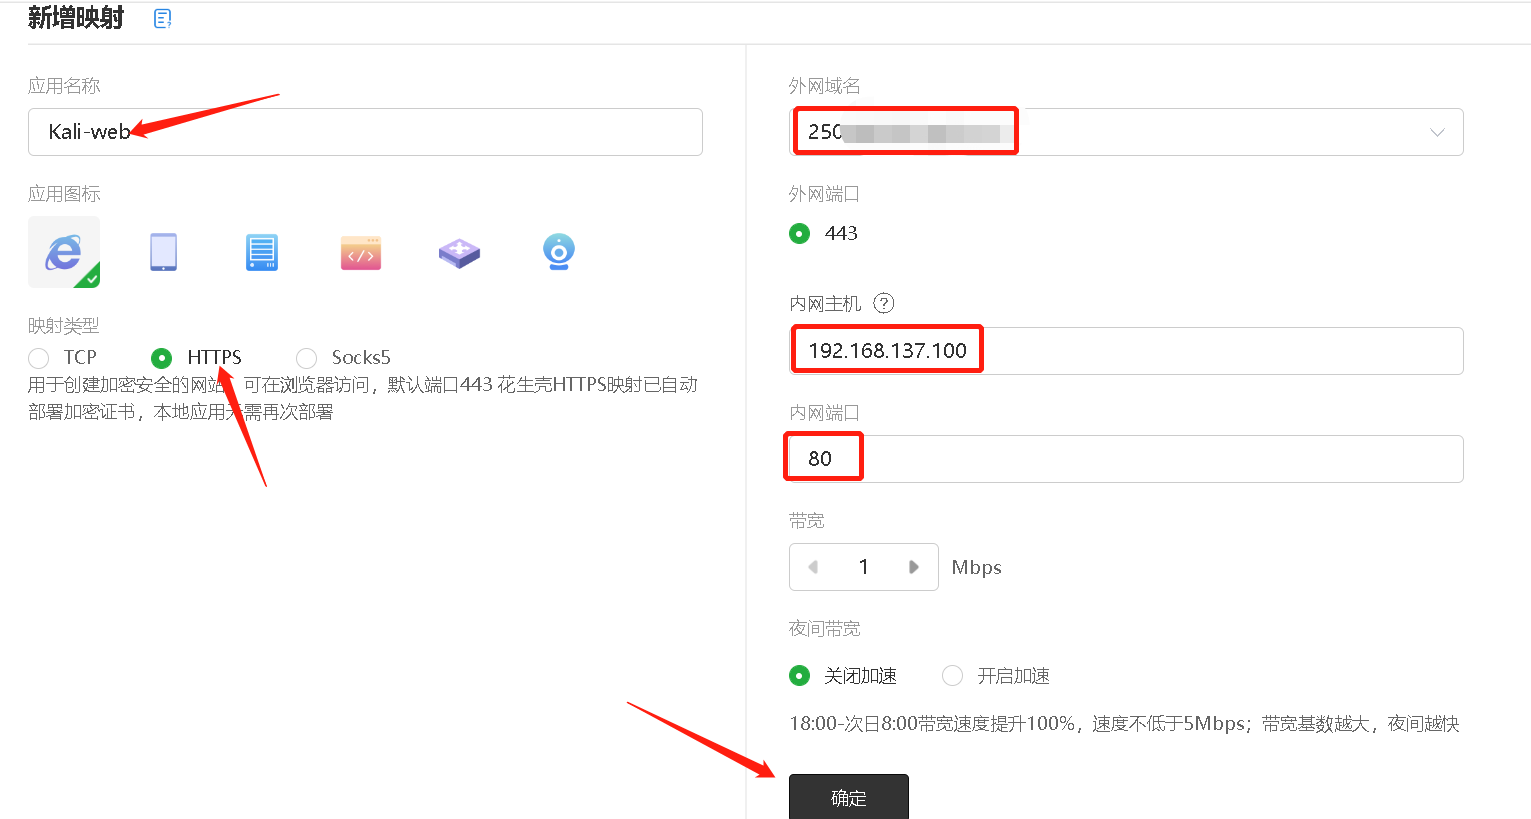The image size is (1531, 819).
Task: Click the 确定 confirm button
Action: pyautogui.click(x=849, y=797)
